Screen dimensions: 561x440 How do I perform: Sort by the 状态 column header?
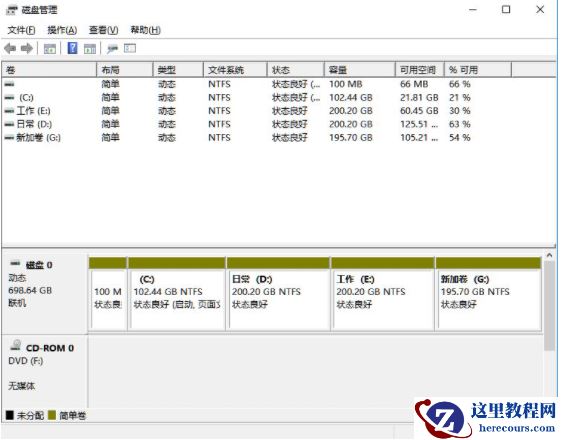point(296,70)
